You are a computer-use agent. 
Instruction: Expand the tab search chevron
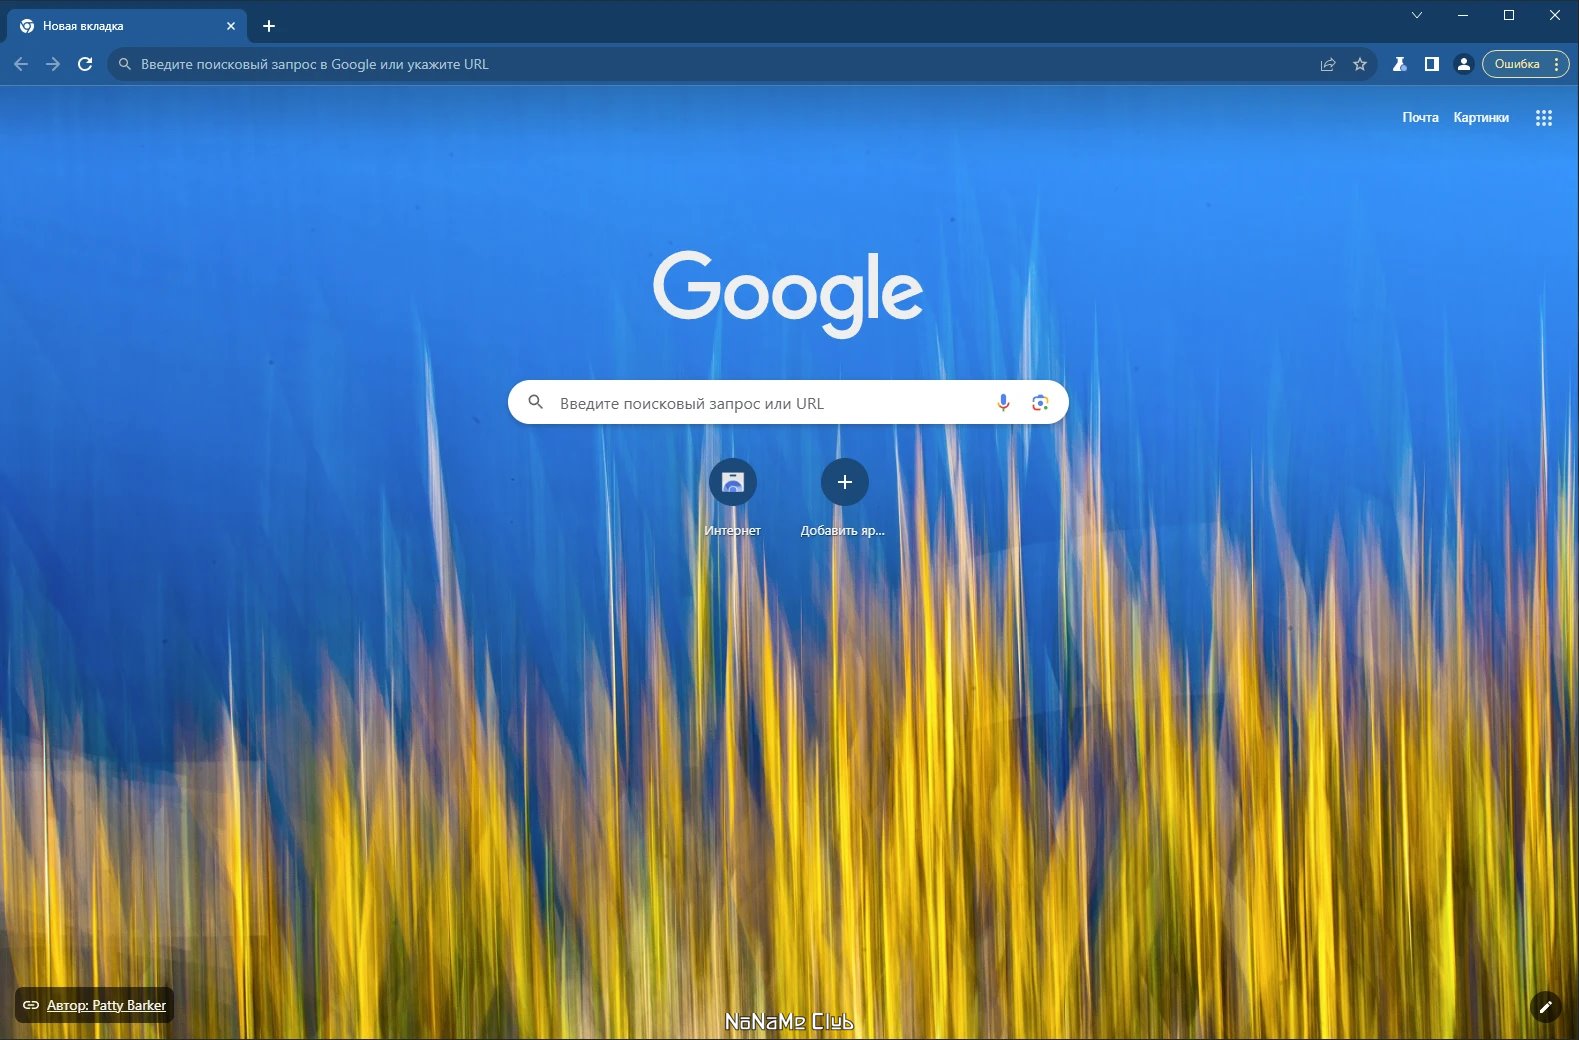[1417, 15]
